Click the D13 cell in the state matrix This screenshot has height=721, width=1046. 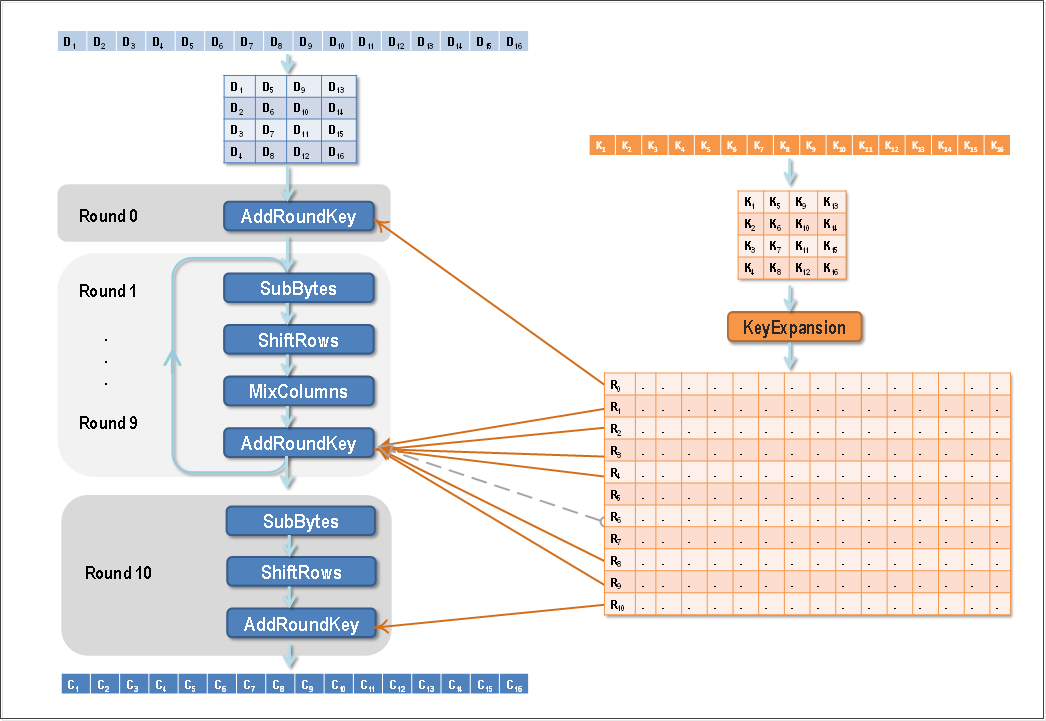[x=336, y=87]
